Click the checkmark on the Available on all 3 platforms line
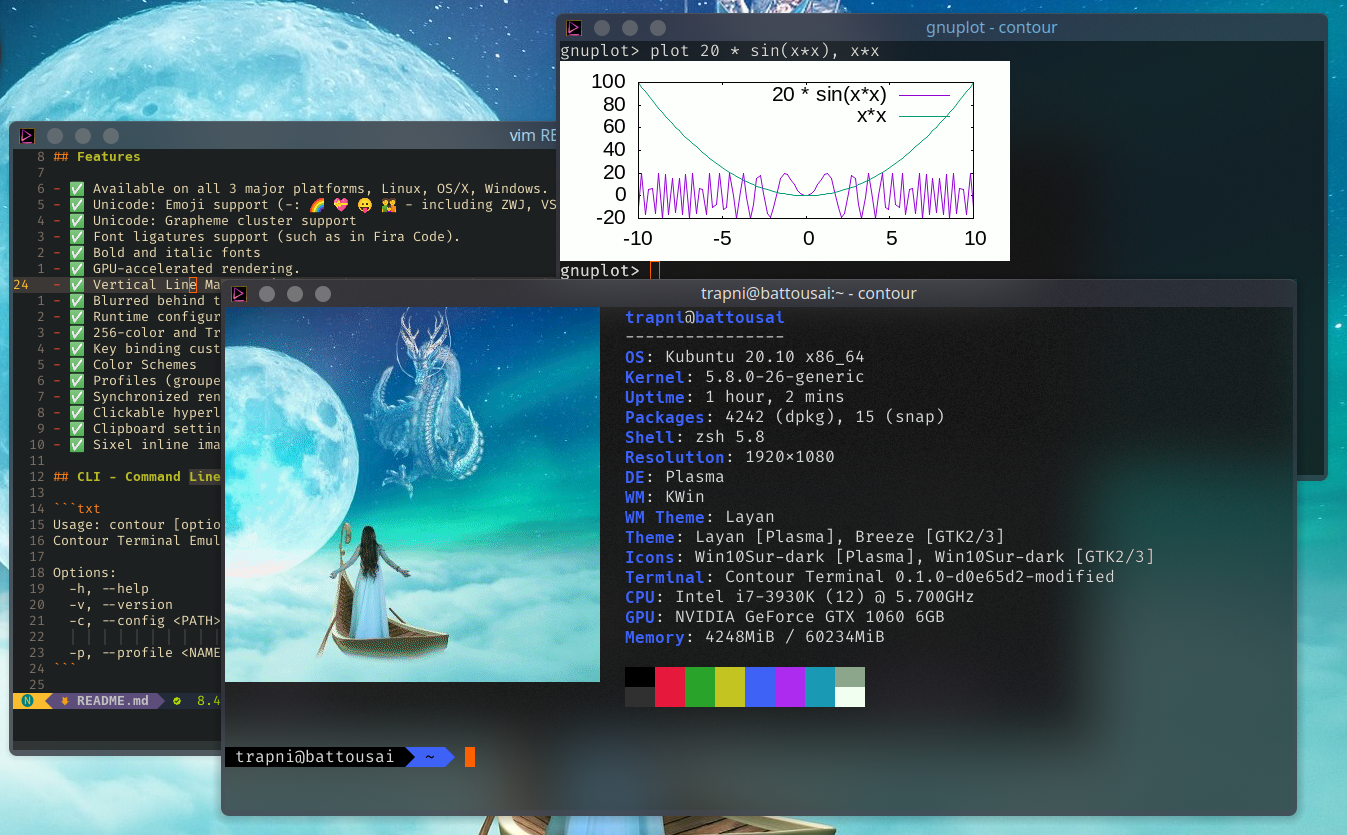This screenshot has width=1347, height=835. point(77,189)
